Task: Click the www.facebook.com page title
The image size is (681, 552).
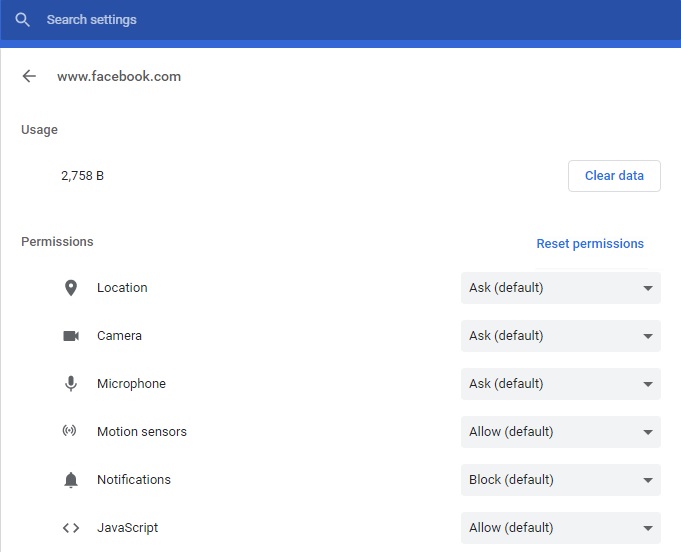Action: coord(119,76)
